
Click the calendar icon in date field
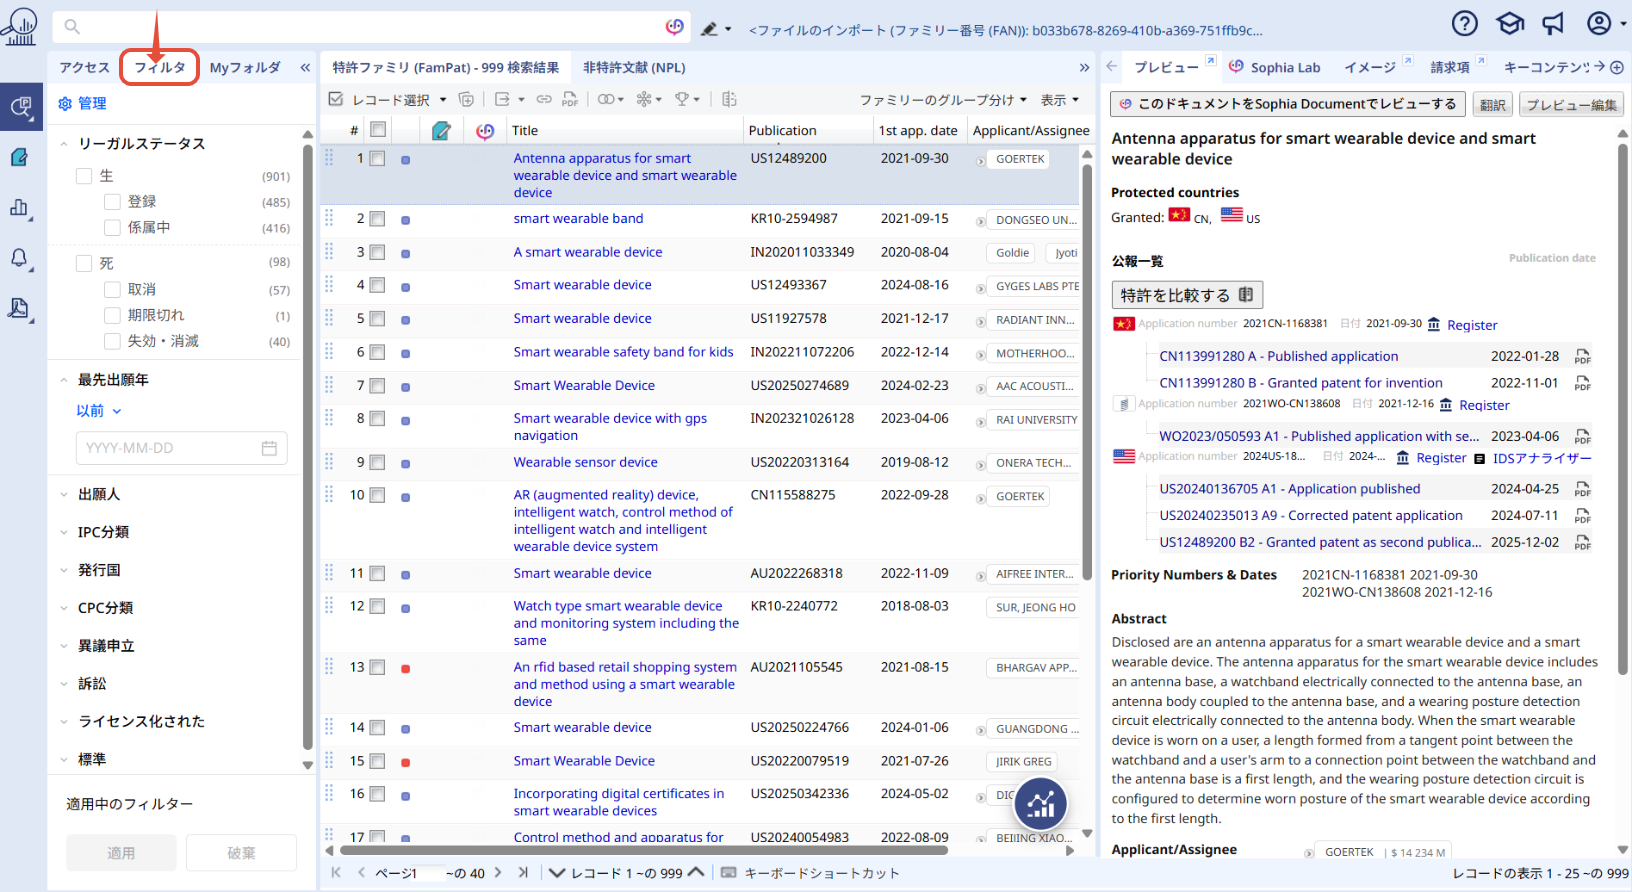tap(269, 448)
